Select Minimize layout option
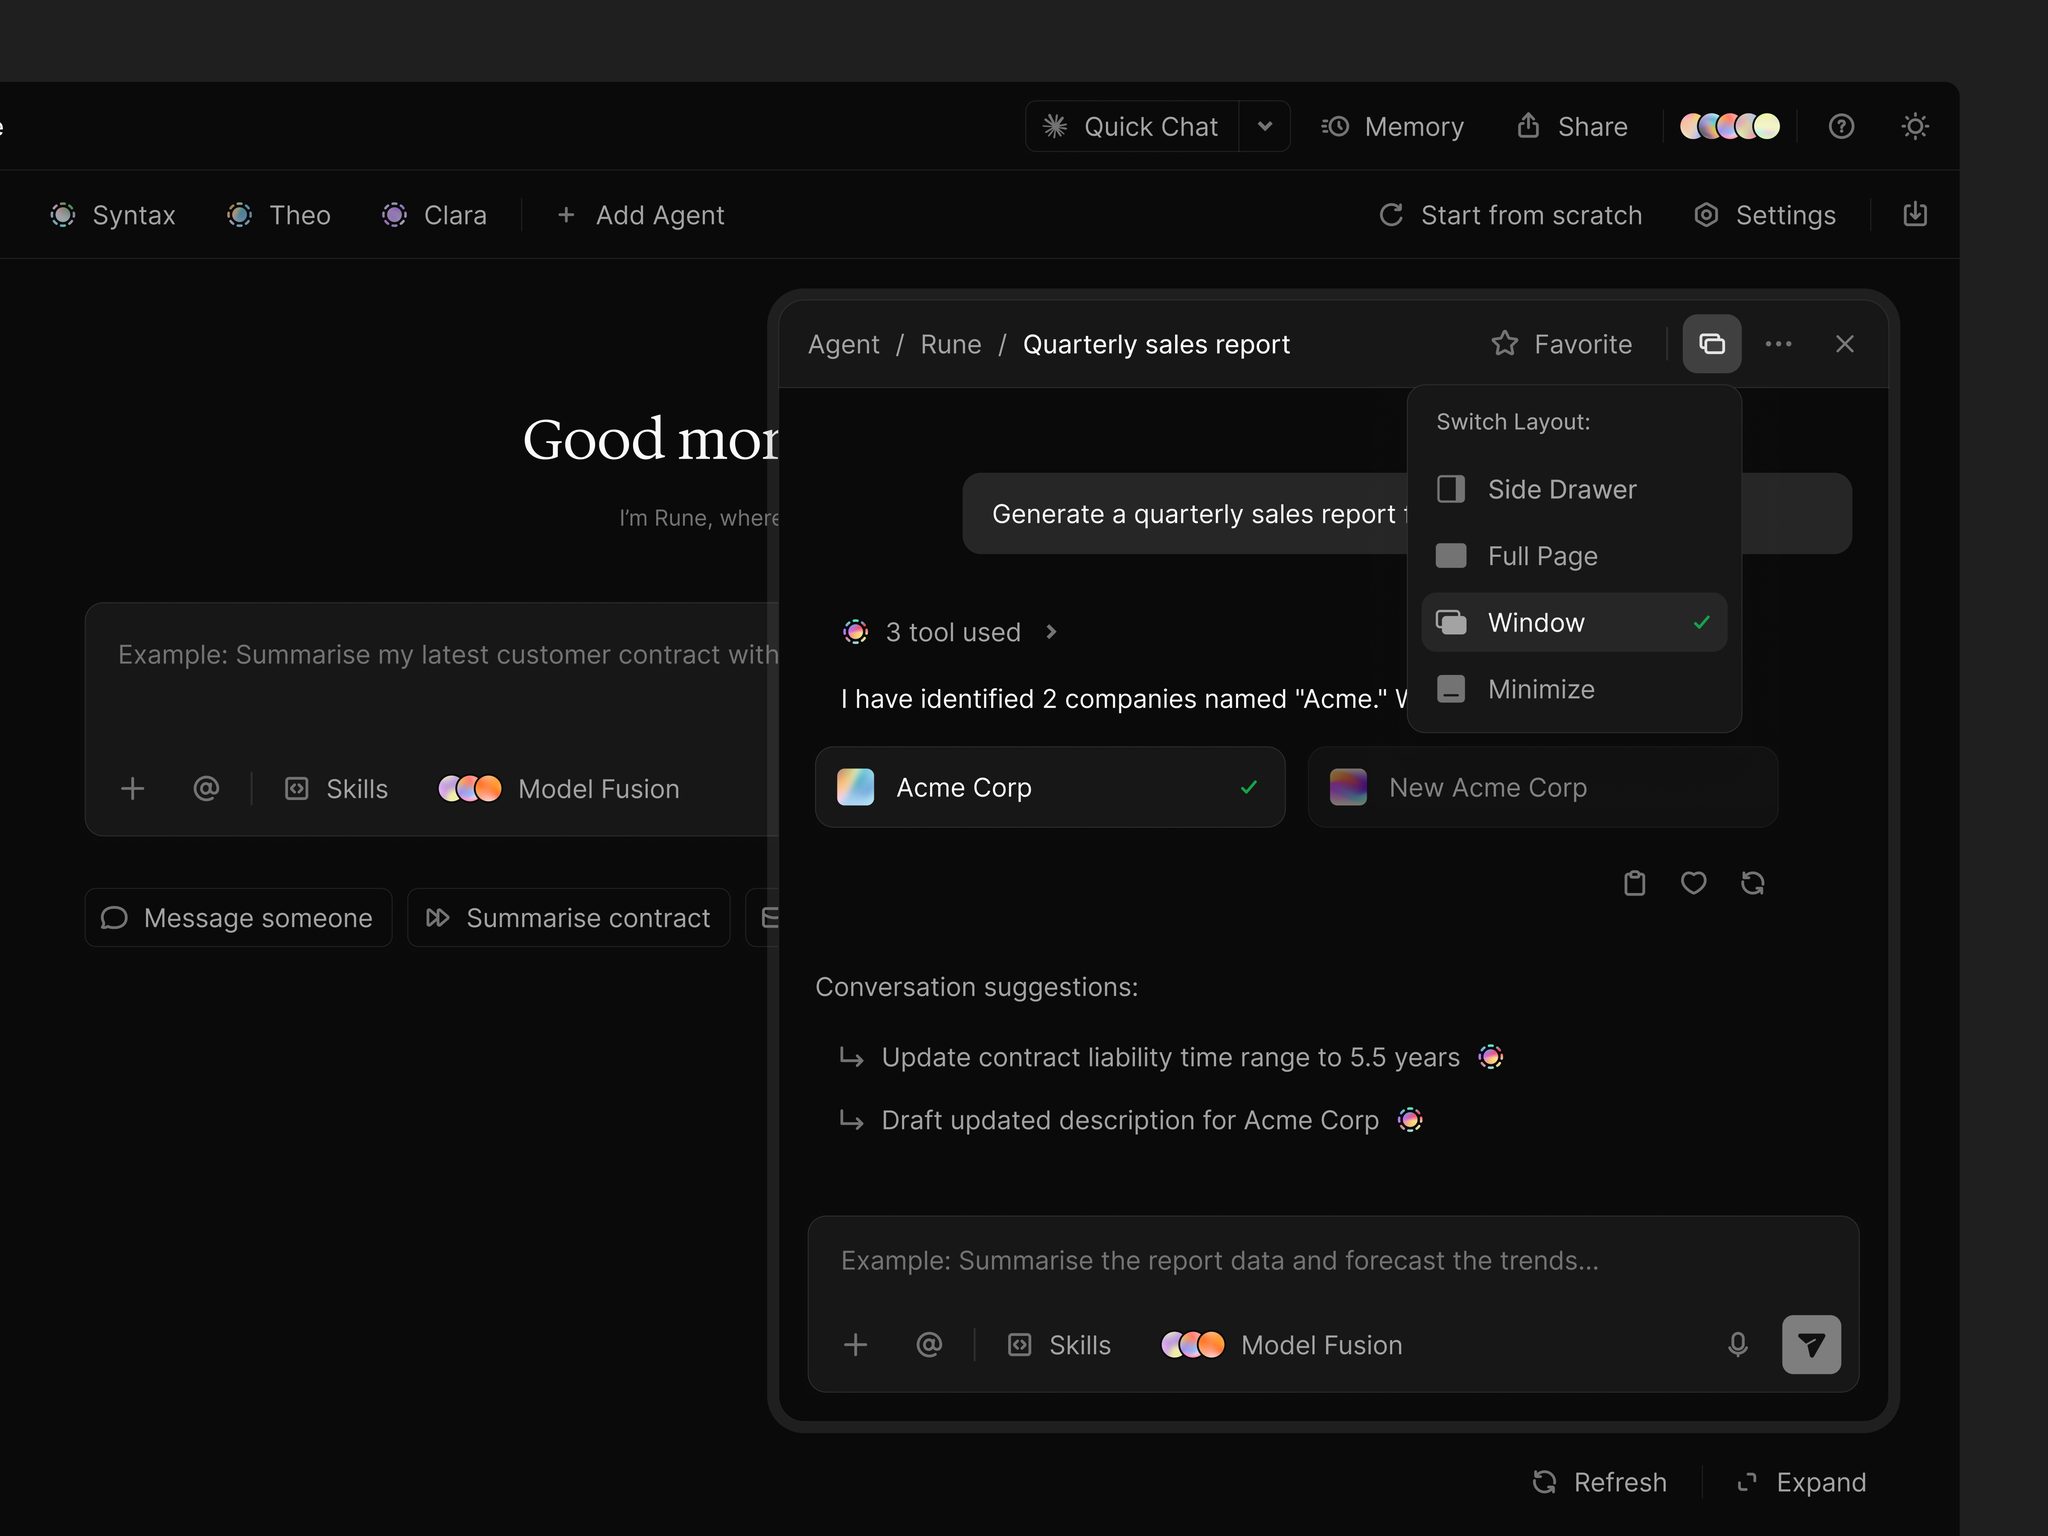Viewport: 2048px width, 1536px height. (1574, 689)
